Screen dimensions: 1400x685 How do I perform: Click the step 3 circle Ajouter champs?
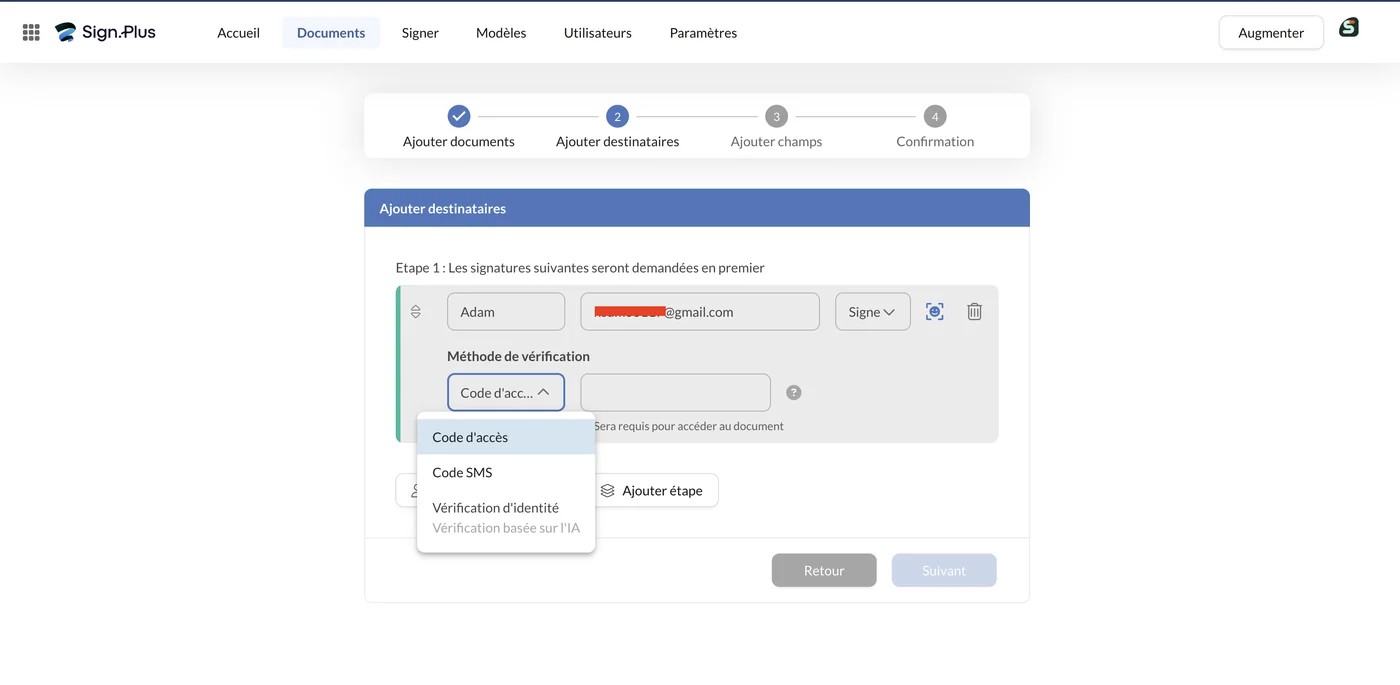coord(776,116)
